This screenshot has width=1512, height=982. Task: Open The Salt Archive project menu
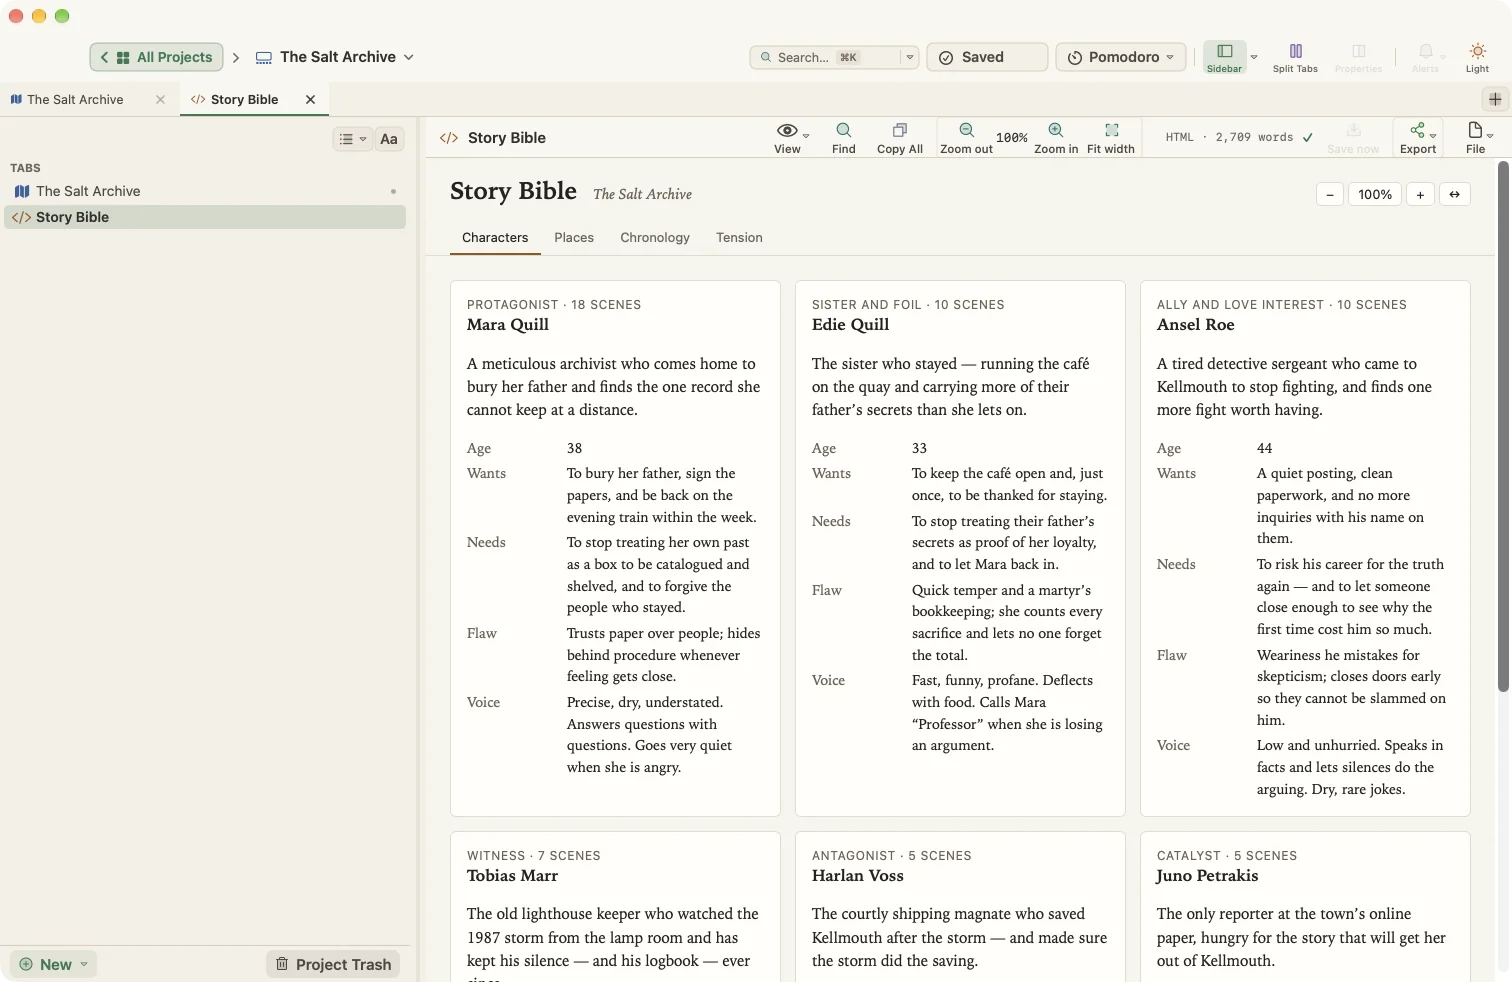[334, 57]
